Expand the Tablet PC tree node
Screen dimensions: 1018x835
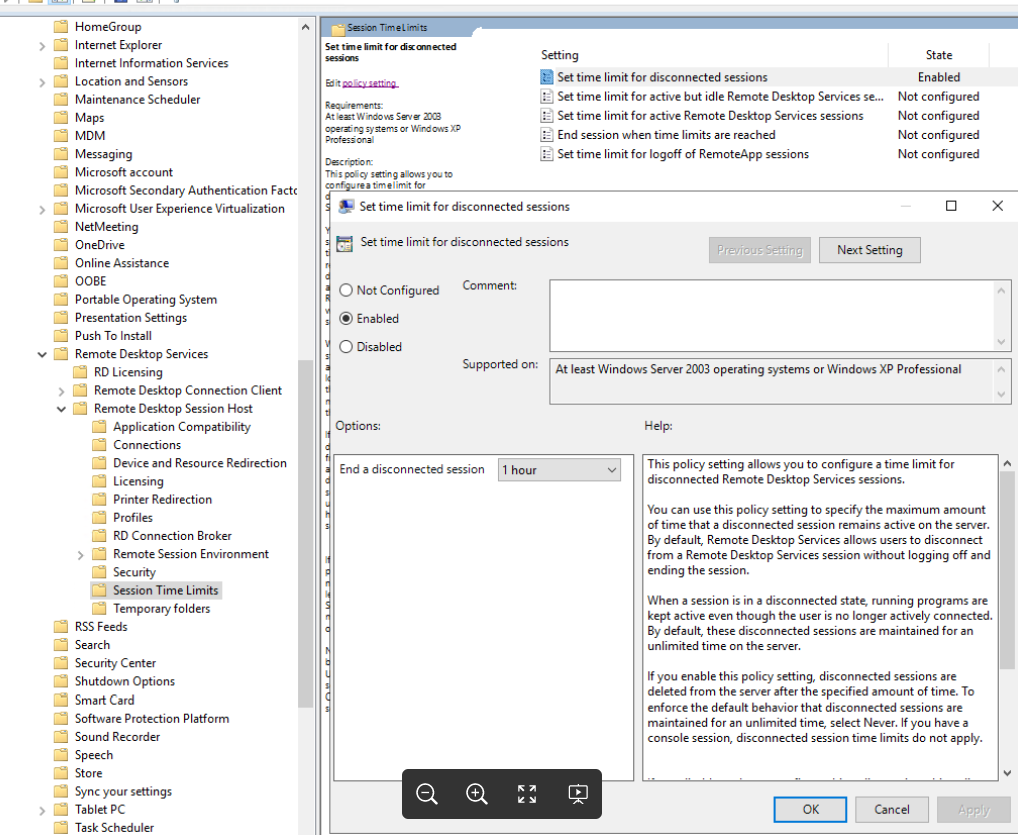[42, 811]
